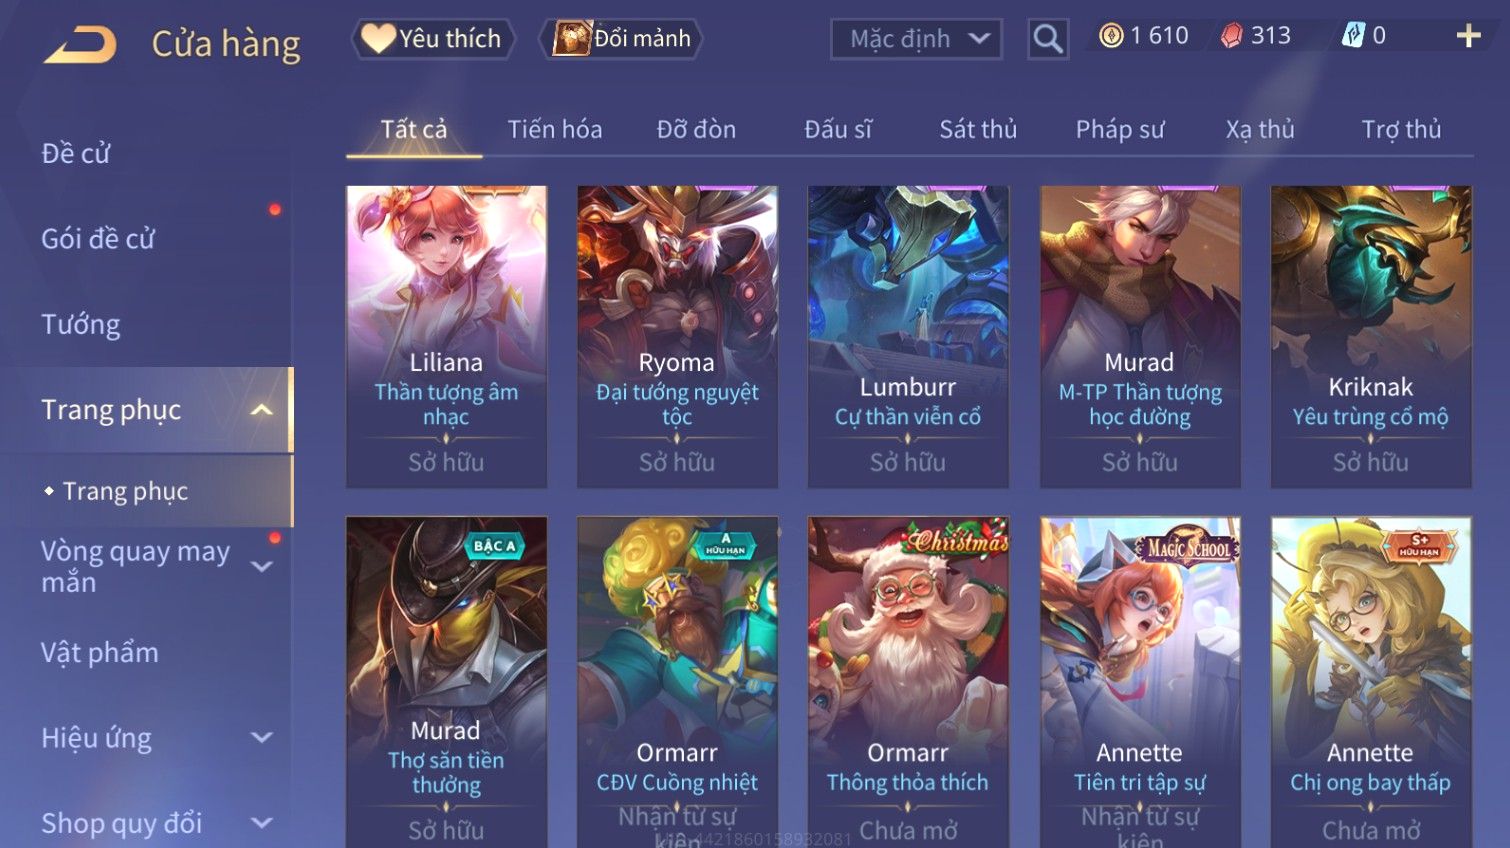Open the search magnifier icon
The image size is (1510, 848).
pos(1047,39)
